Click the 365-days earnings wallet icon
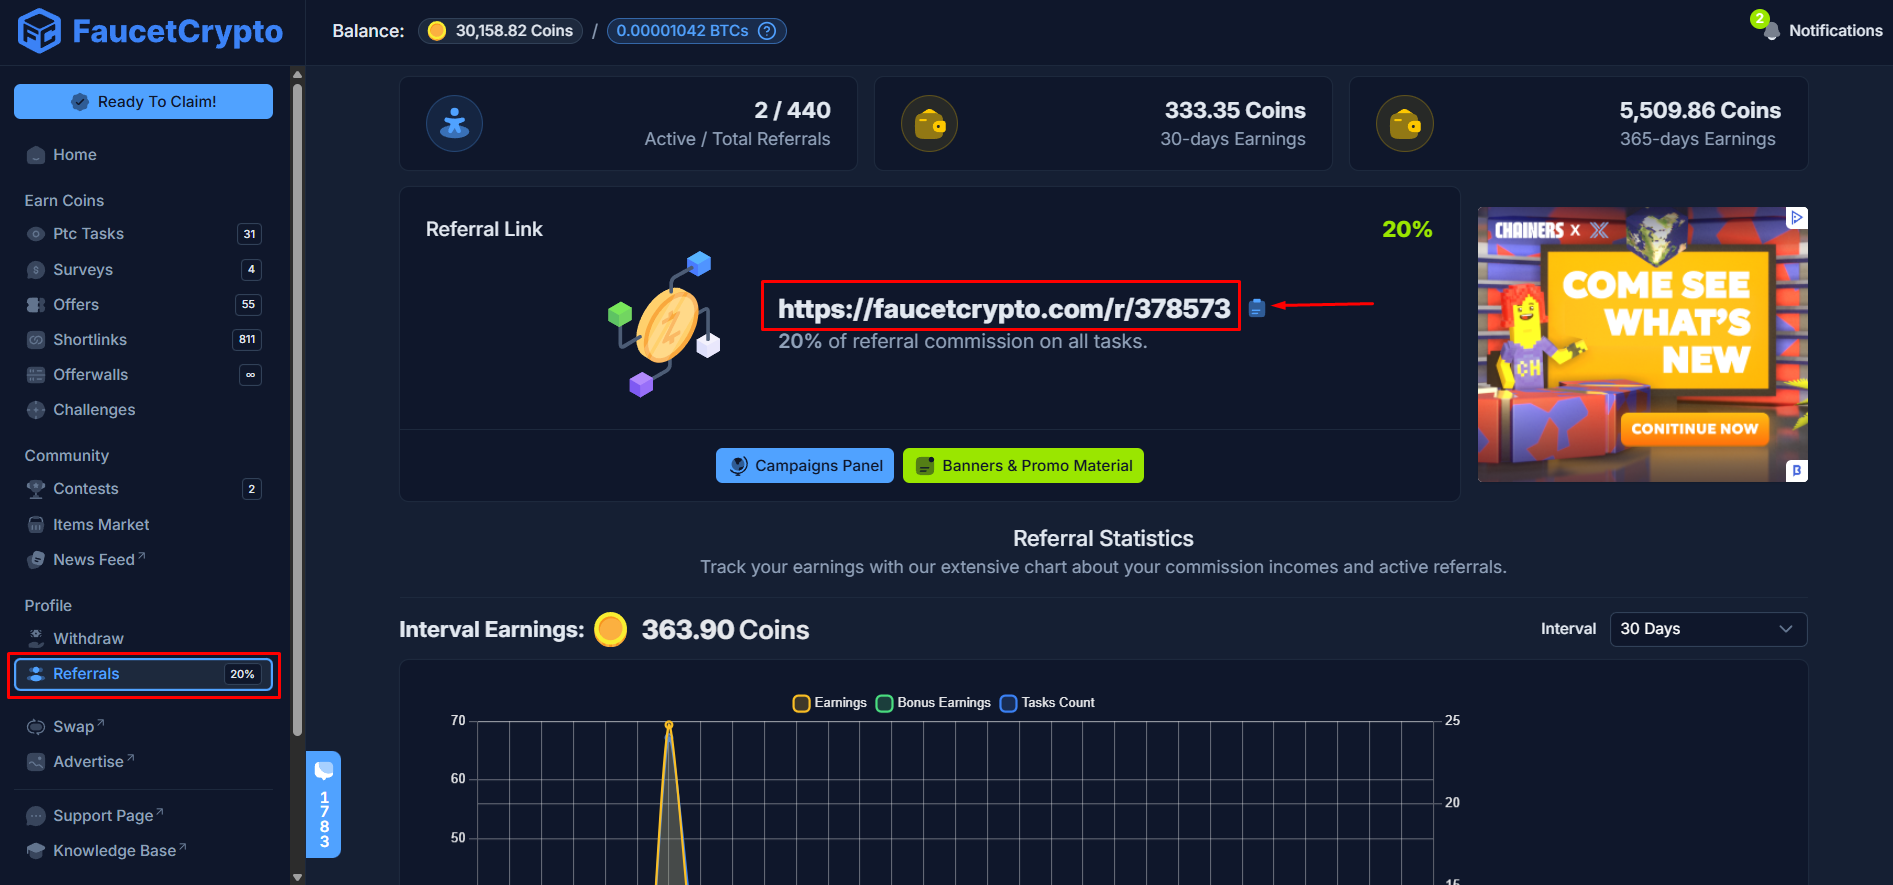 1405,124
